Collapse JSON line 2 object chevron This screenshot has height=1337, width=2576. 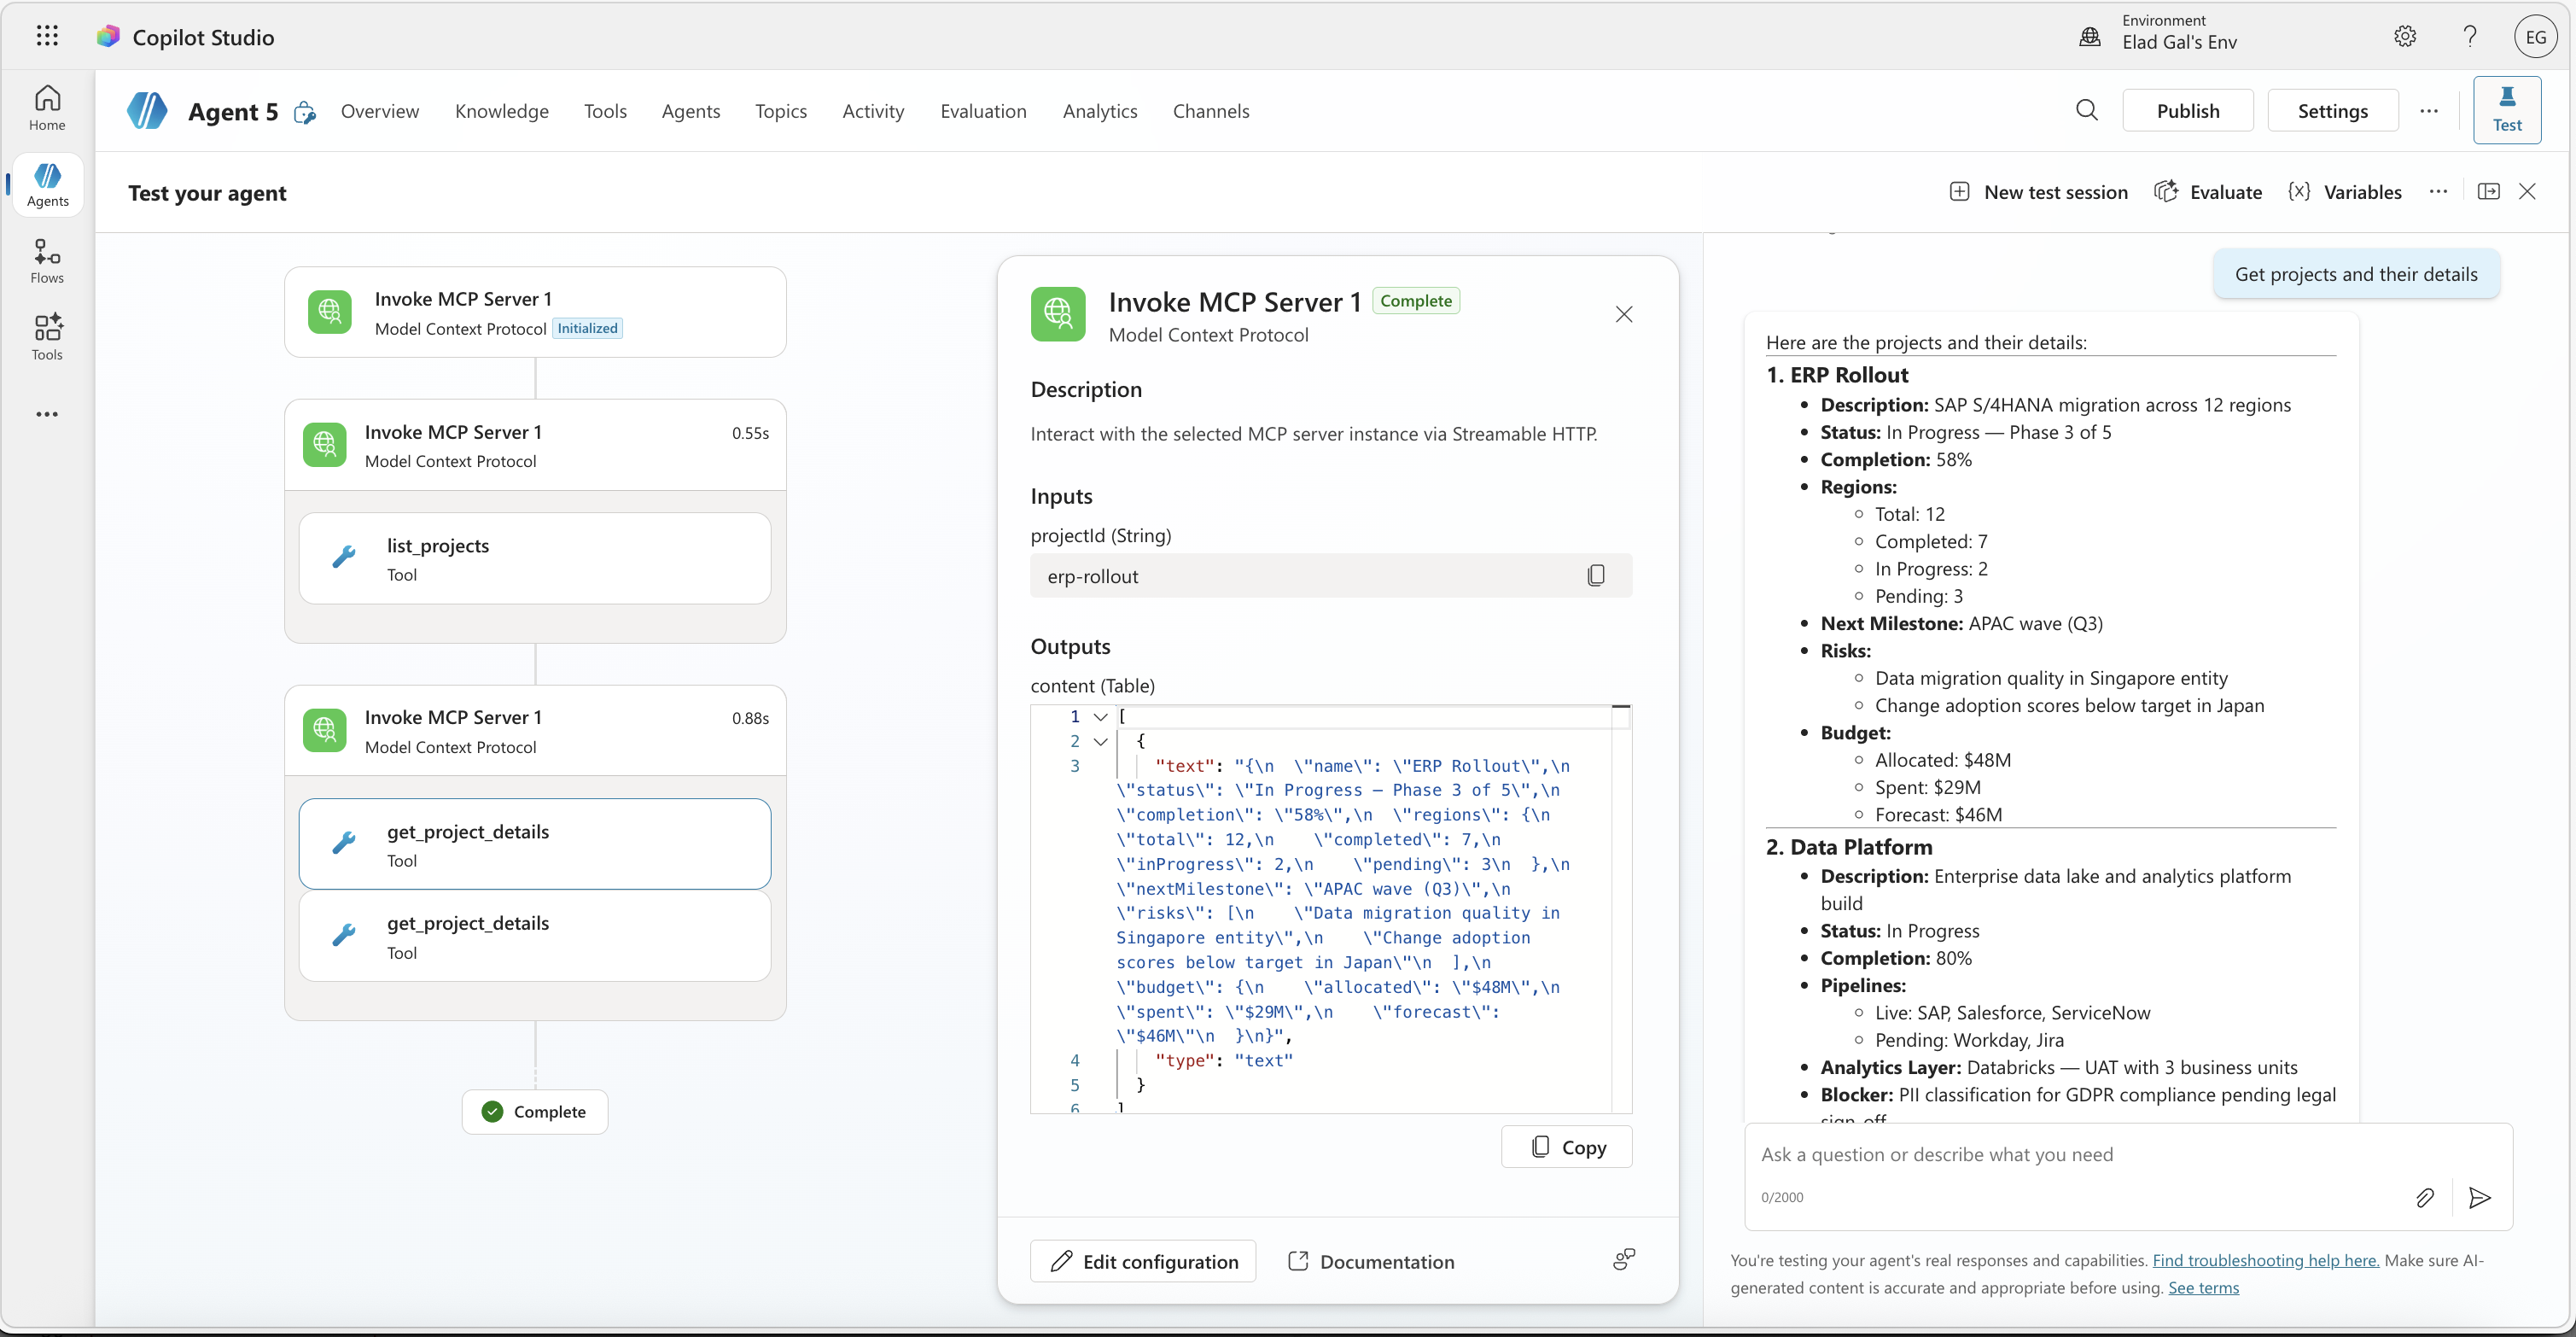[1100, 741]
